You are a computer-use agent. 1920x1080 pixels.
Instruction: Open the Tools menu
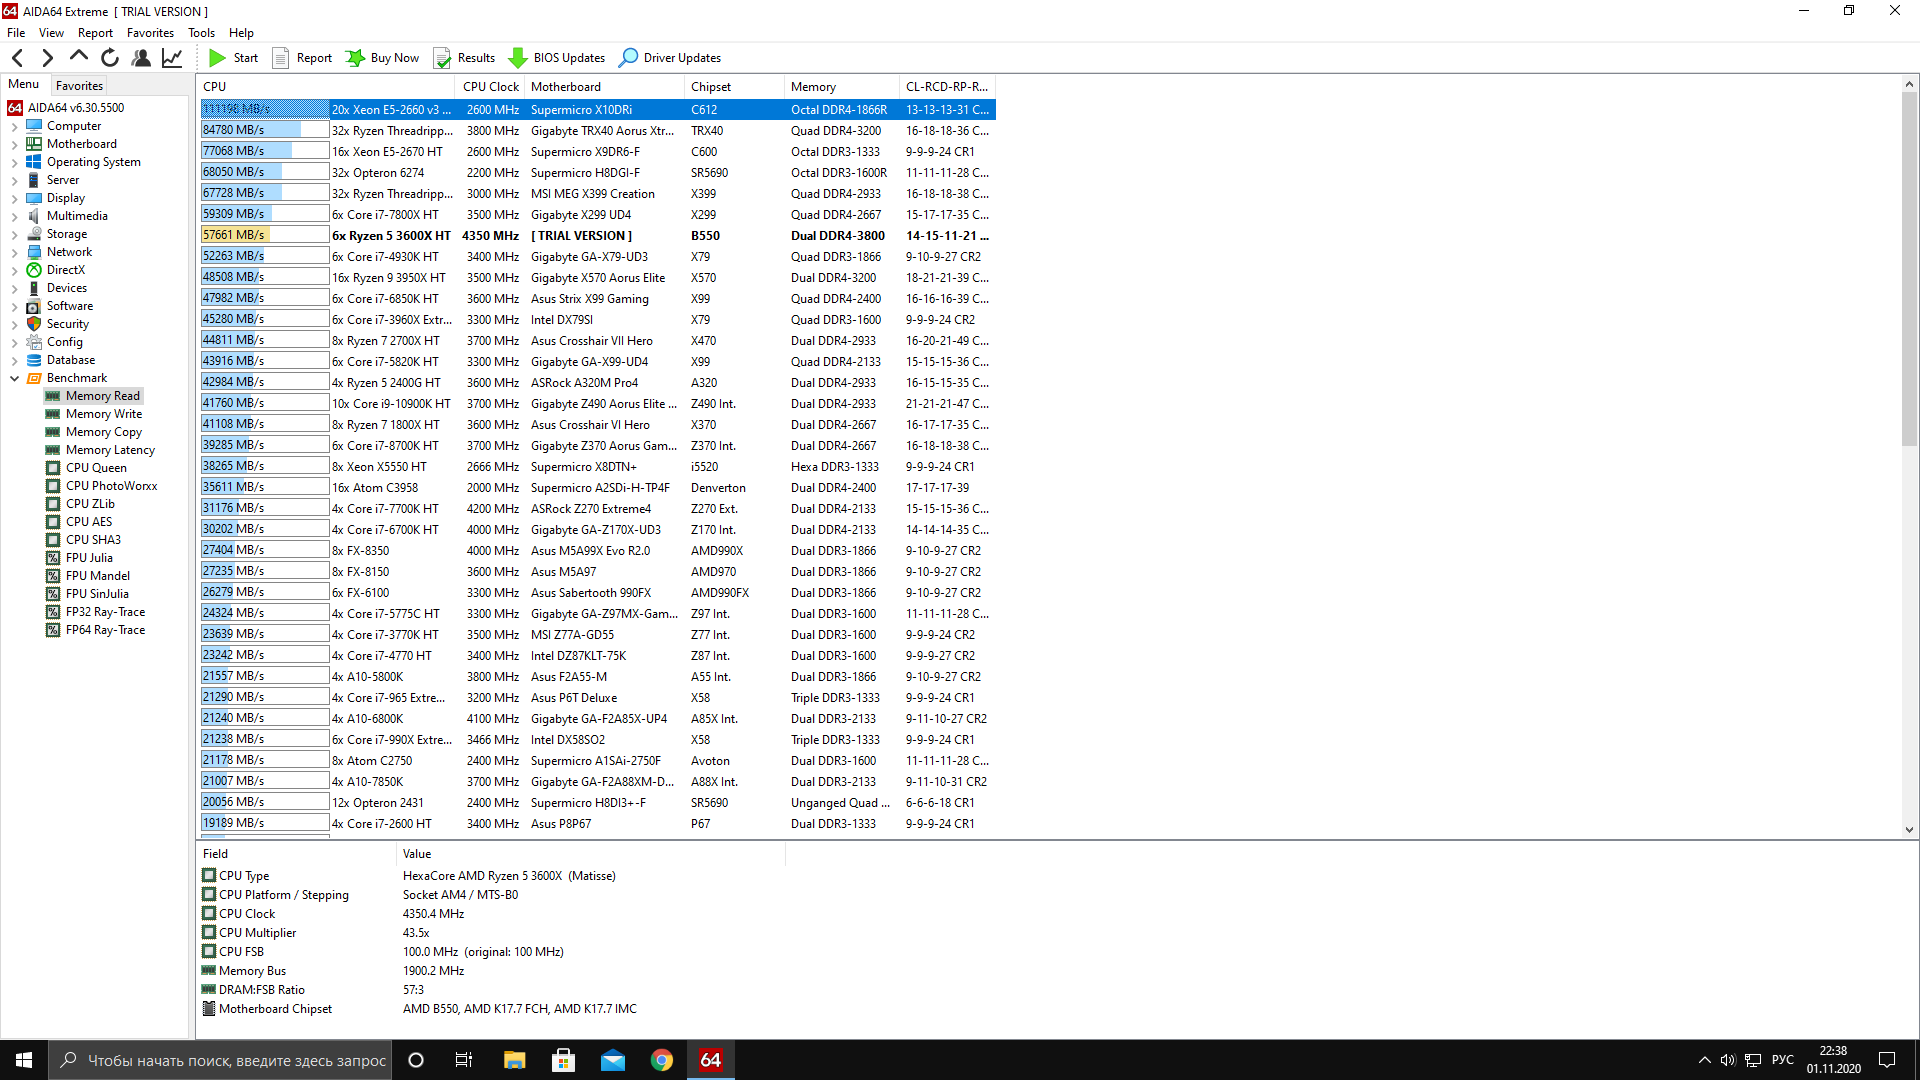click(202, 33)
